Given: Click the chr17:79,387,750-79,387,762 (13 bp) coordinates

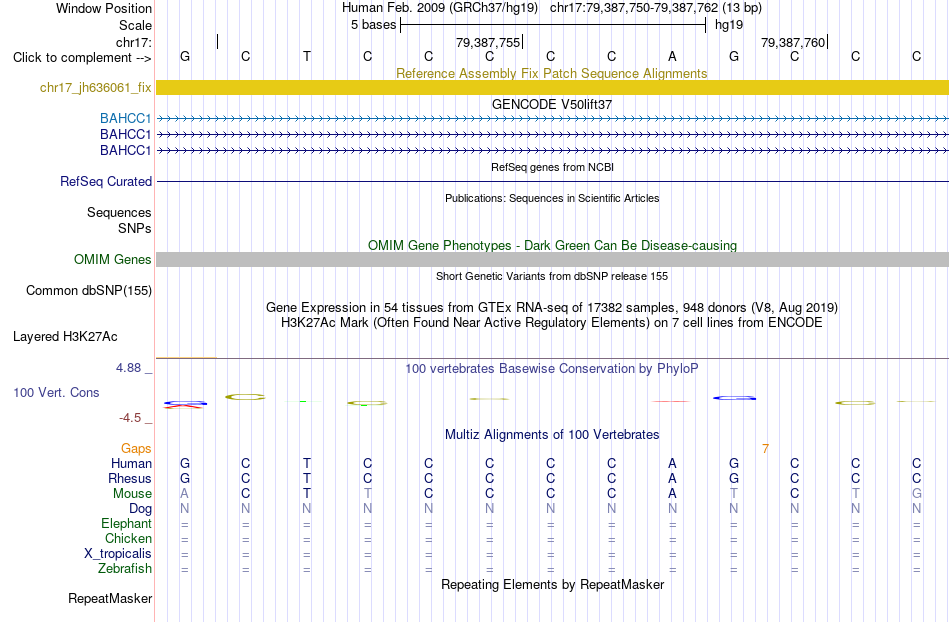Looking at the screenshot, I should pyautogui.click(x=656, y=8).
